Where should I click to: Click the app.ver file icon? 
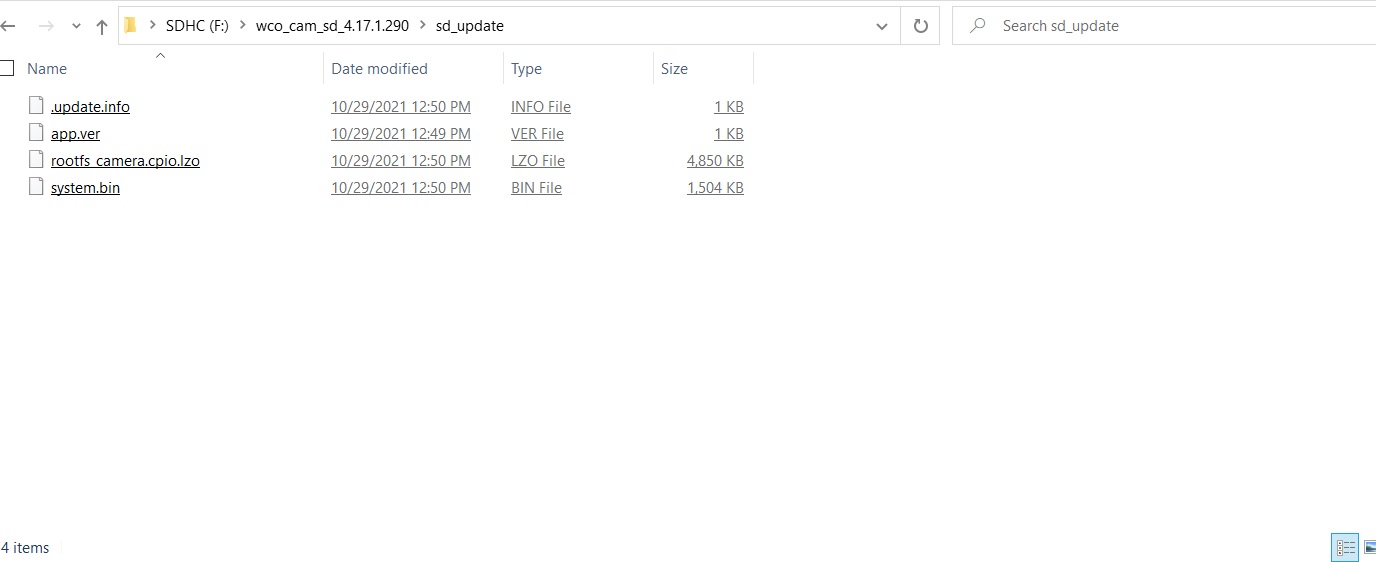37,133
